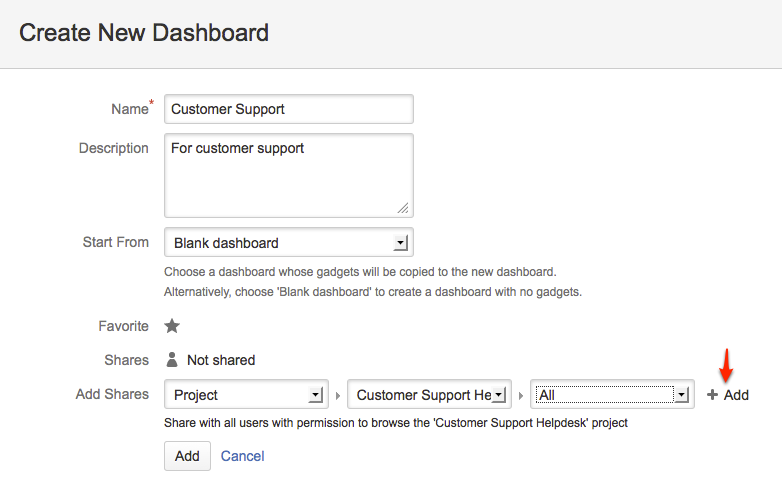The image size is (782, 491).
Task: Click the Name field containing Customer Support
Action: [x=288, y=109]
